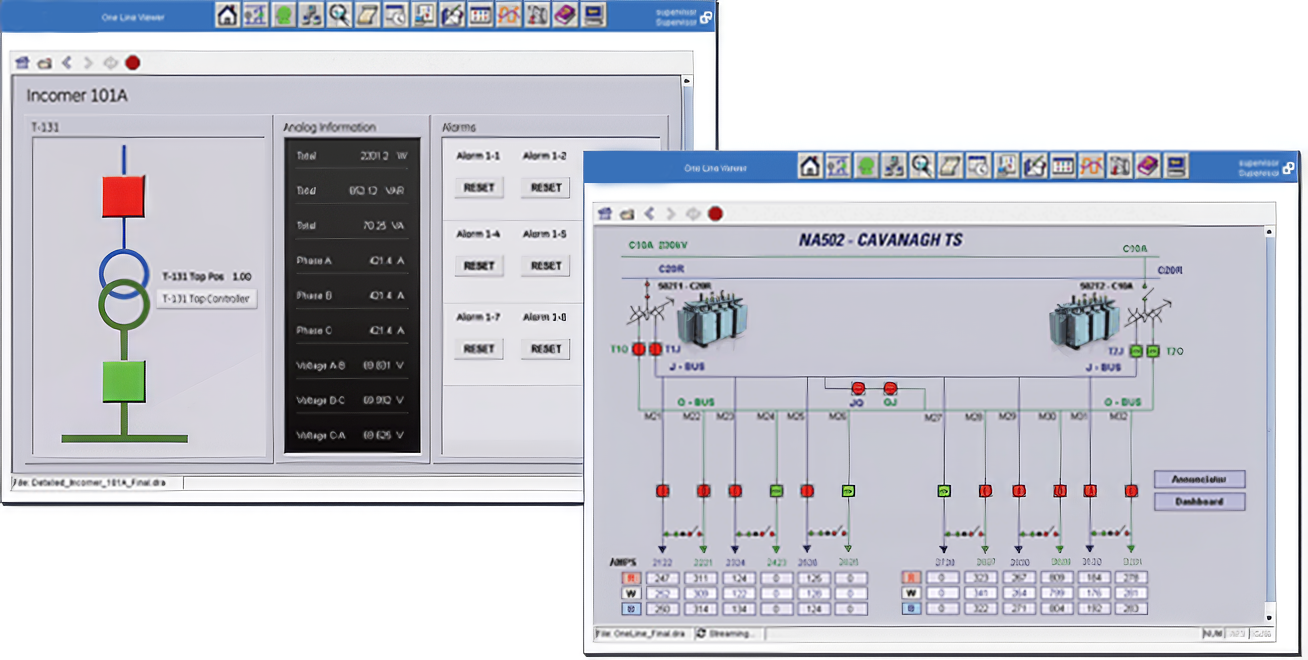Toggle the green T2O breaker

tap(1153, 350)
